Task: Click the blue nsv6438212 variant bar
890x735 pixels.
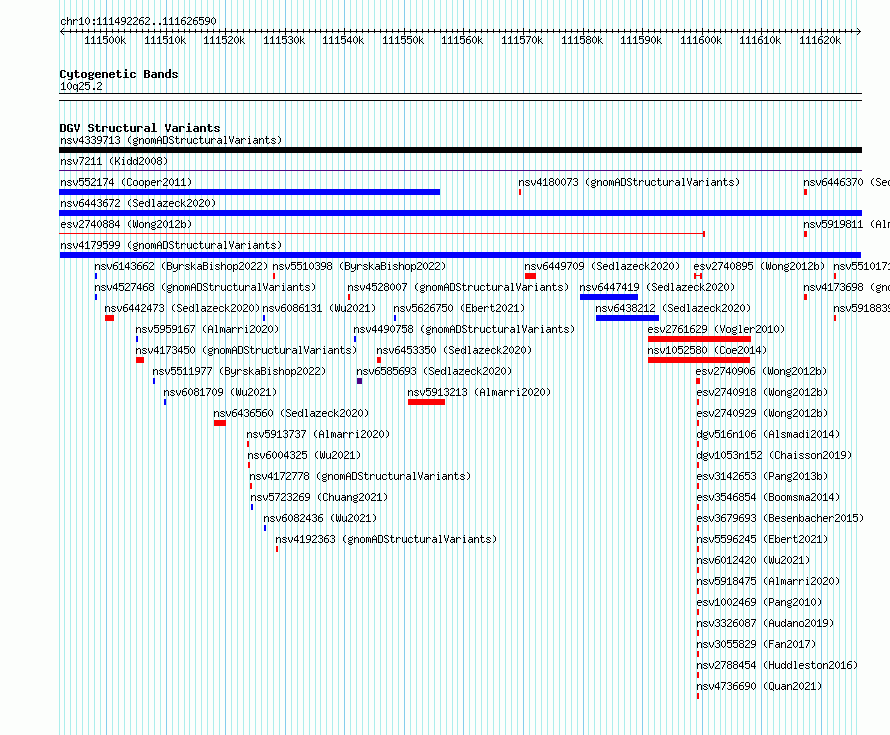Action: 627,318
